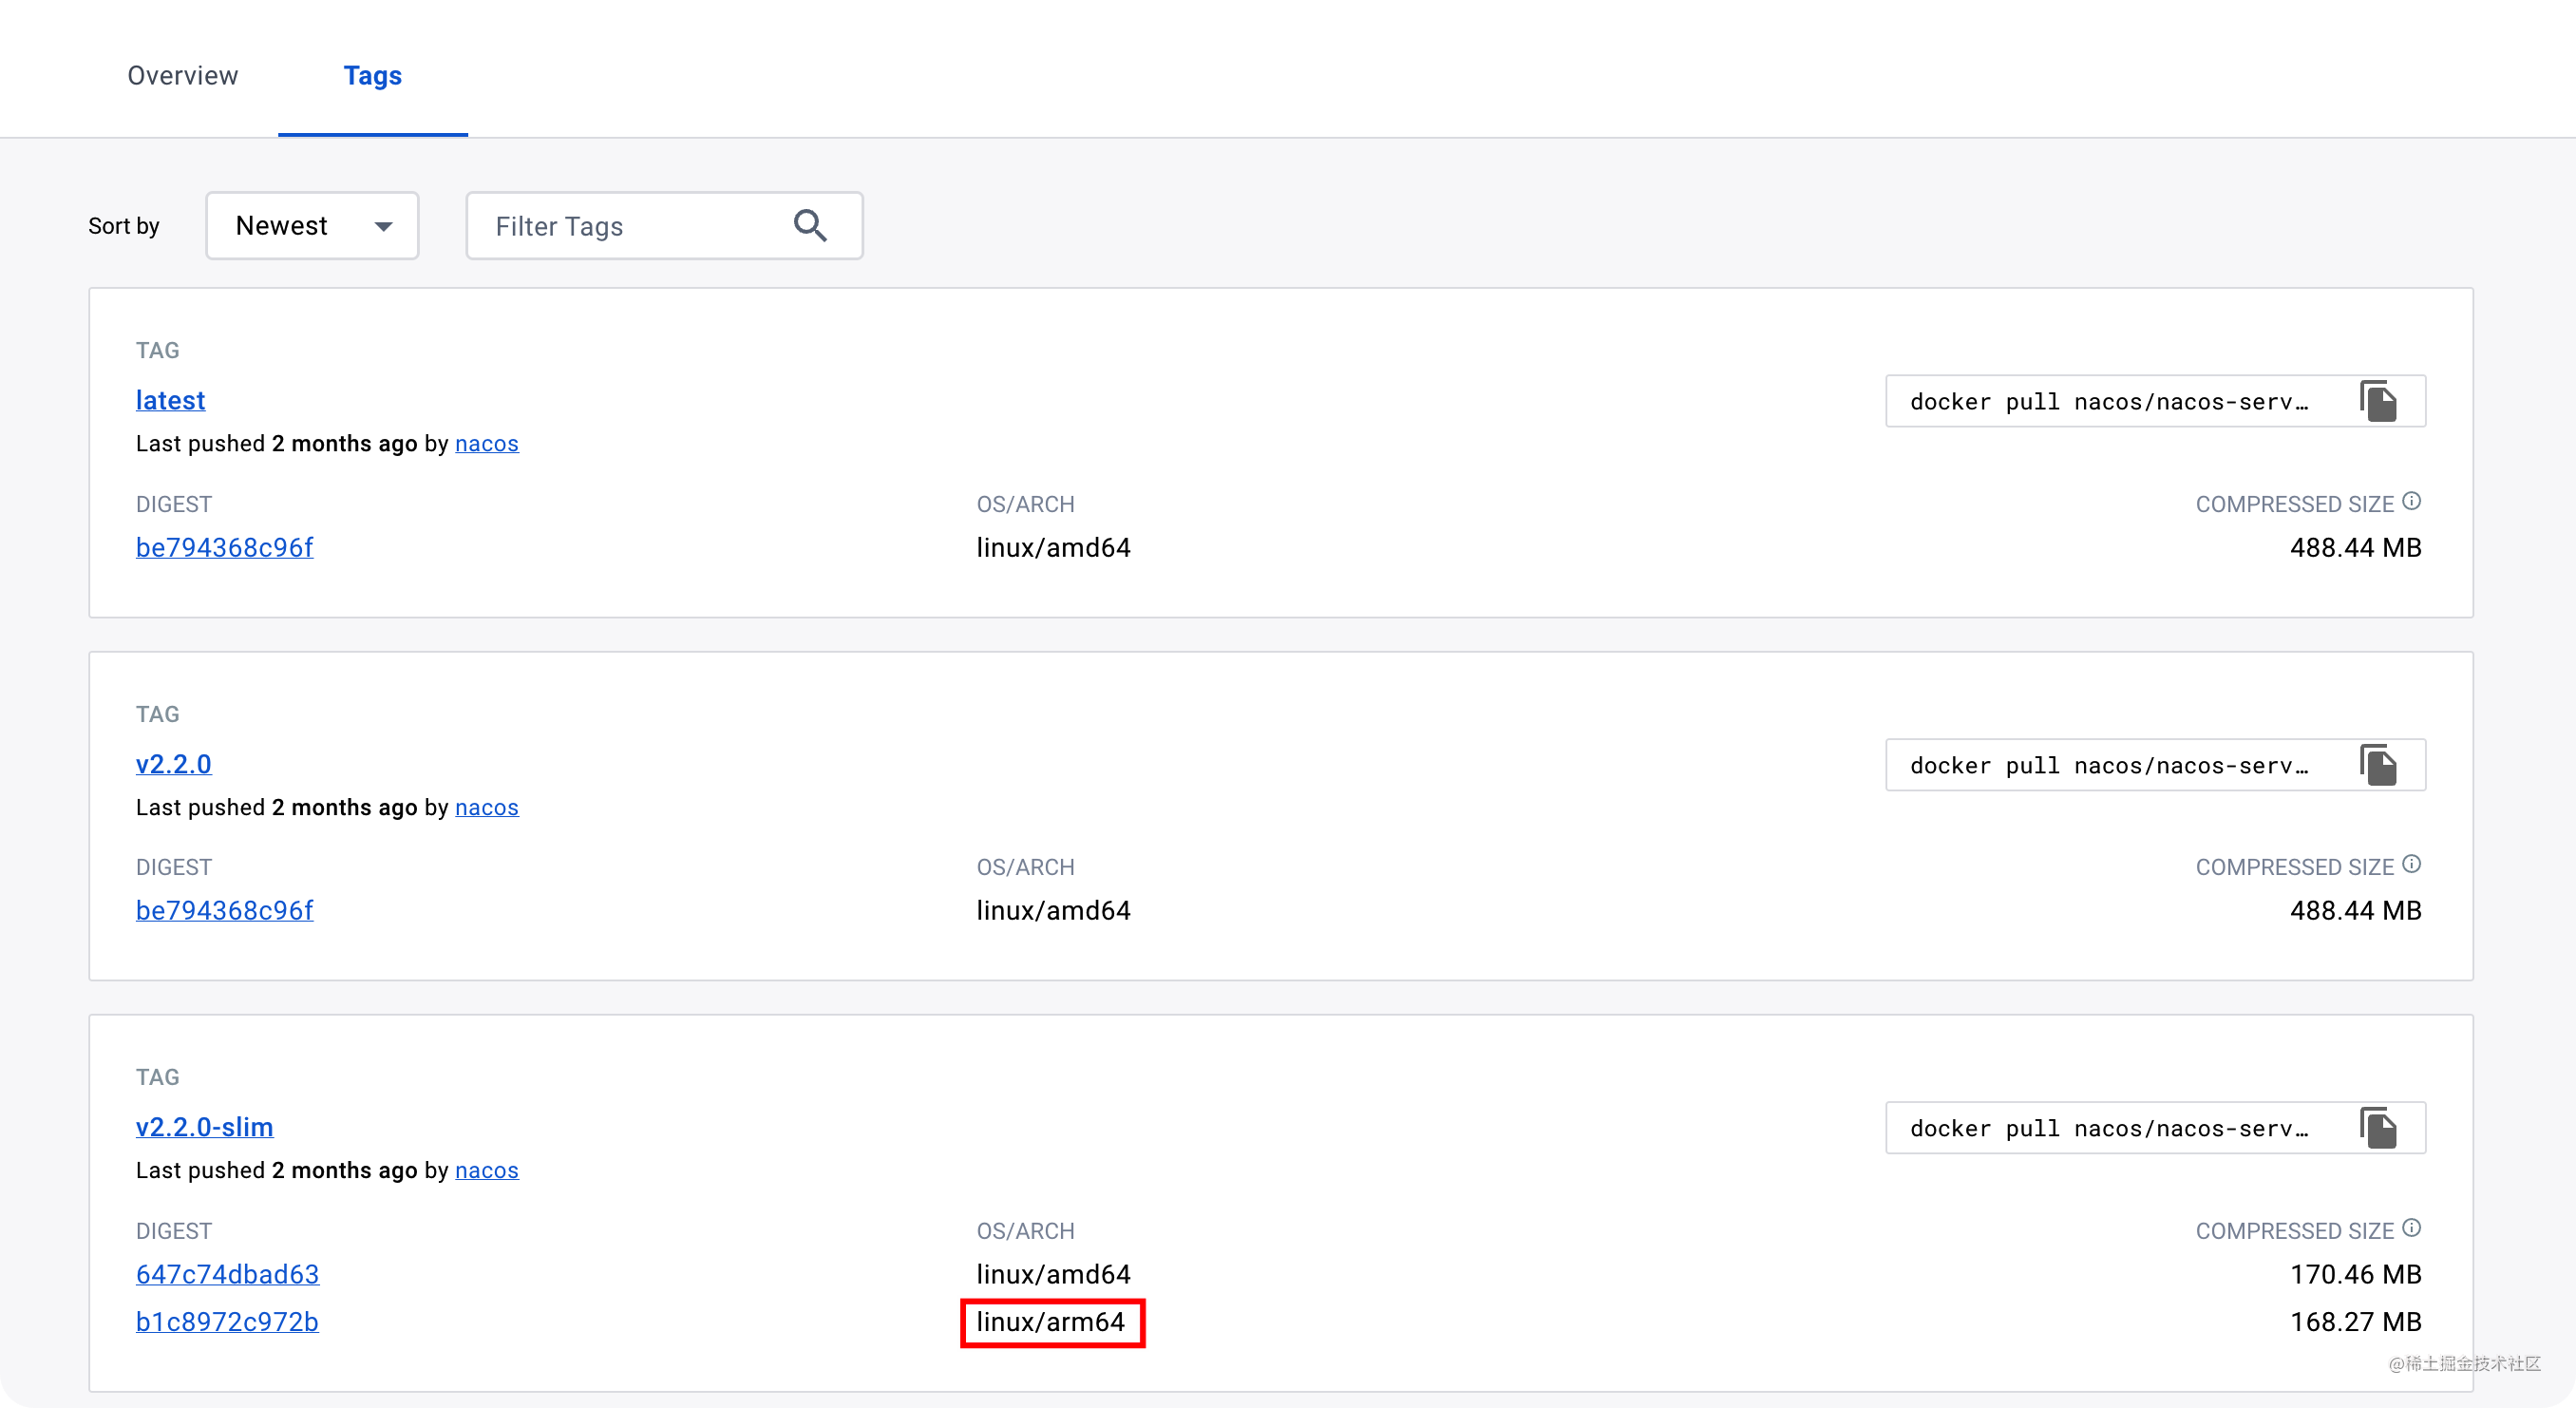Select the Tags tab
The image size is (2576, 1408).
point(372,76)
